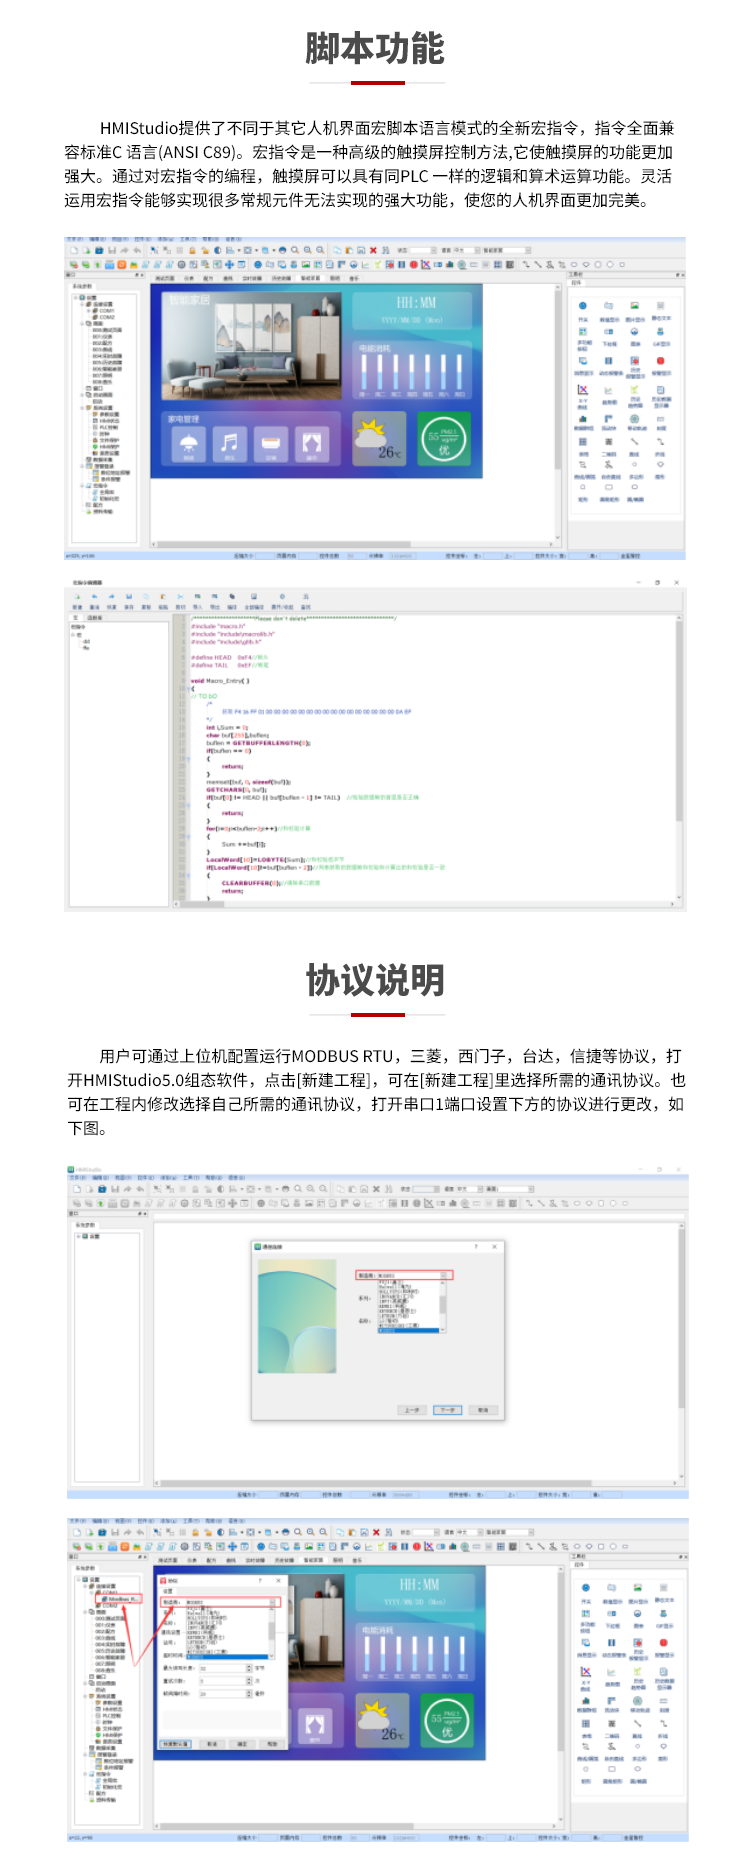Click red X delete icon in 脚本功能 editor toolbar
The image size is (750, 1872).
373,250
